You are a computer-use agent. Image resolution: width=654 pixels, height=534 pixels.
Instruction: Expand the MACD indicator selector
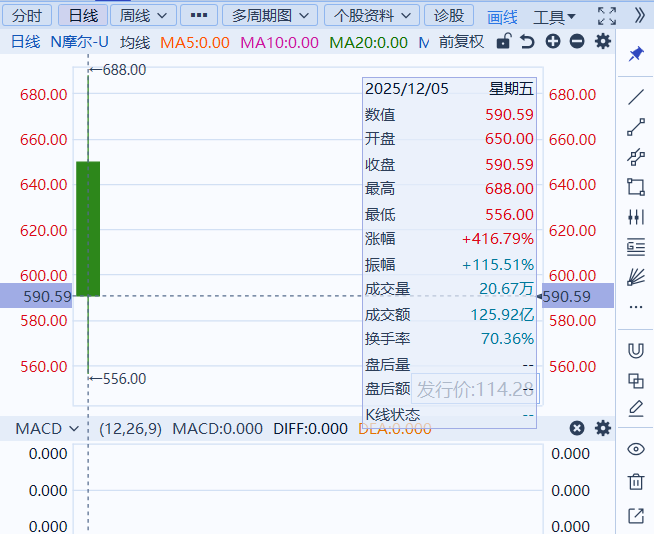tap(47, 428)
